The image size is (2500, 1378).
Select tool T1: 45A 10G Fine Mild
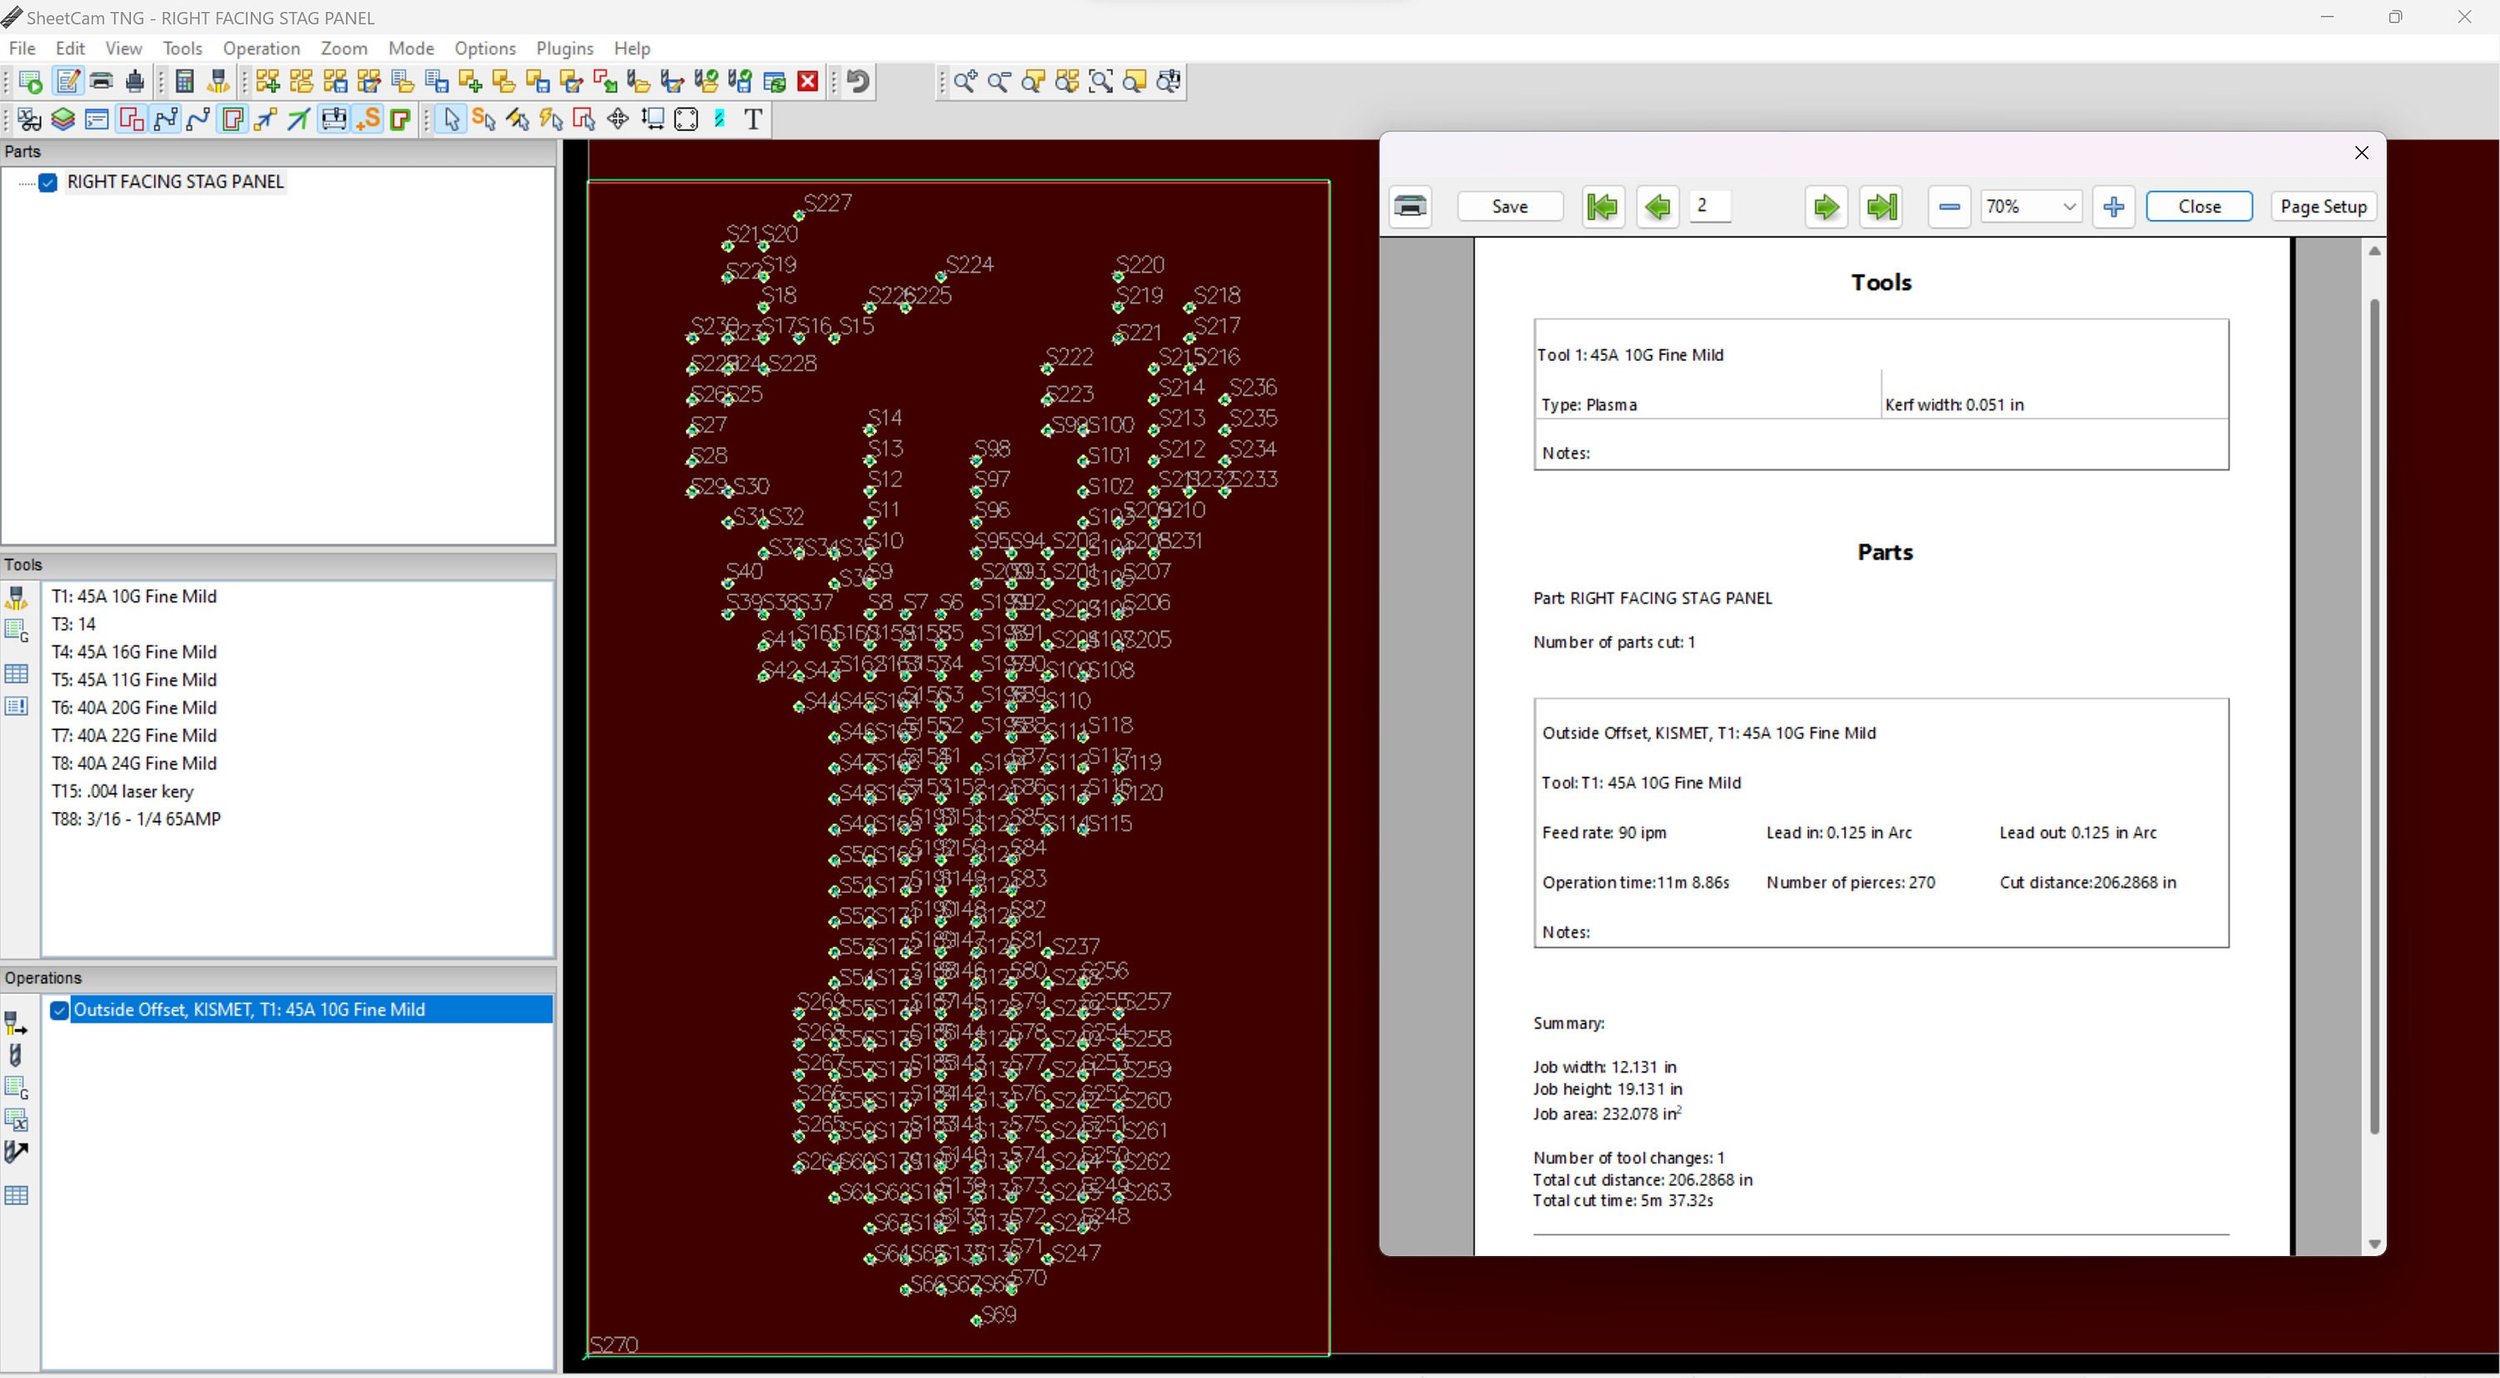[134, 597]
